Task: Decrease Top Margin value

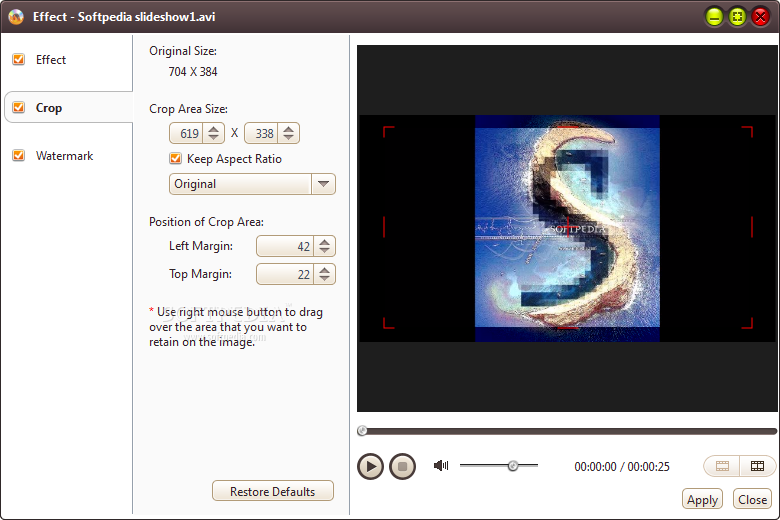Action: click(x=324, y=278)
